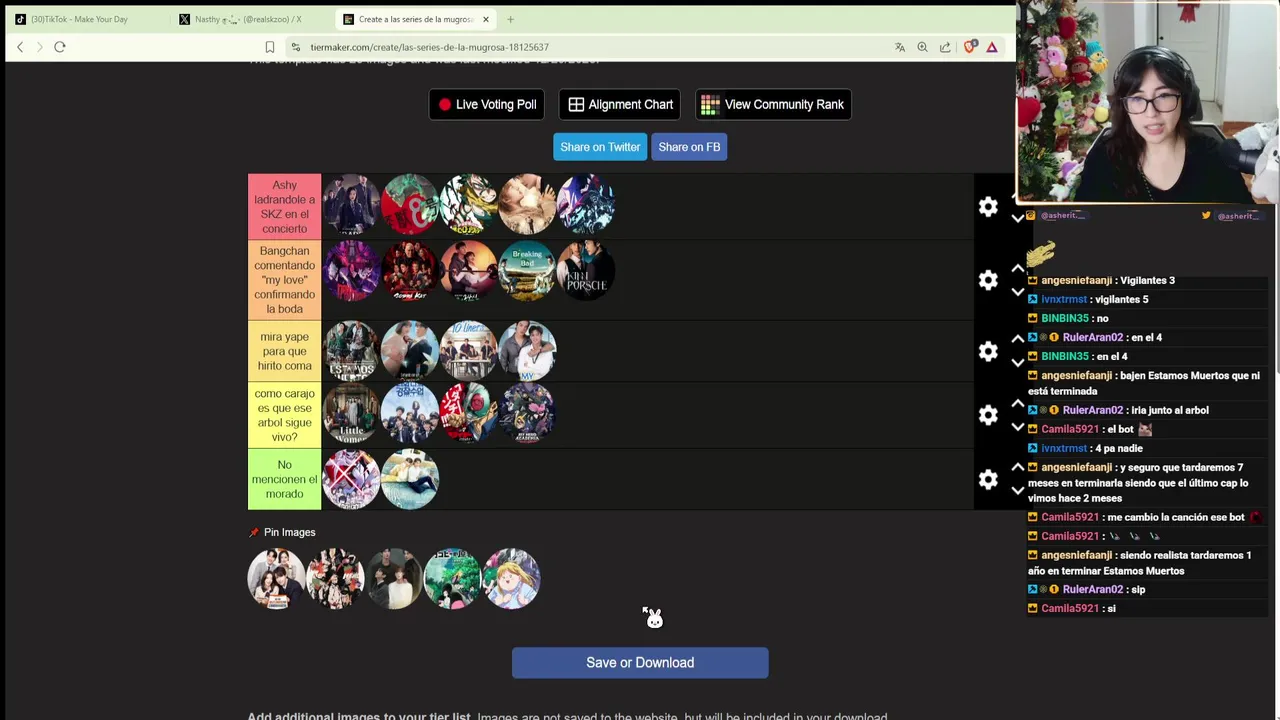Click the tiermaker.com address bar URL

click(x=429, y=47)
